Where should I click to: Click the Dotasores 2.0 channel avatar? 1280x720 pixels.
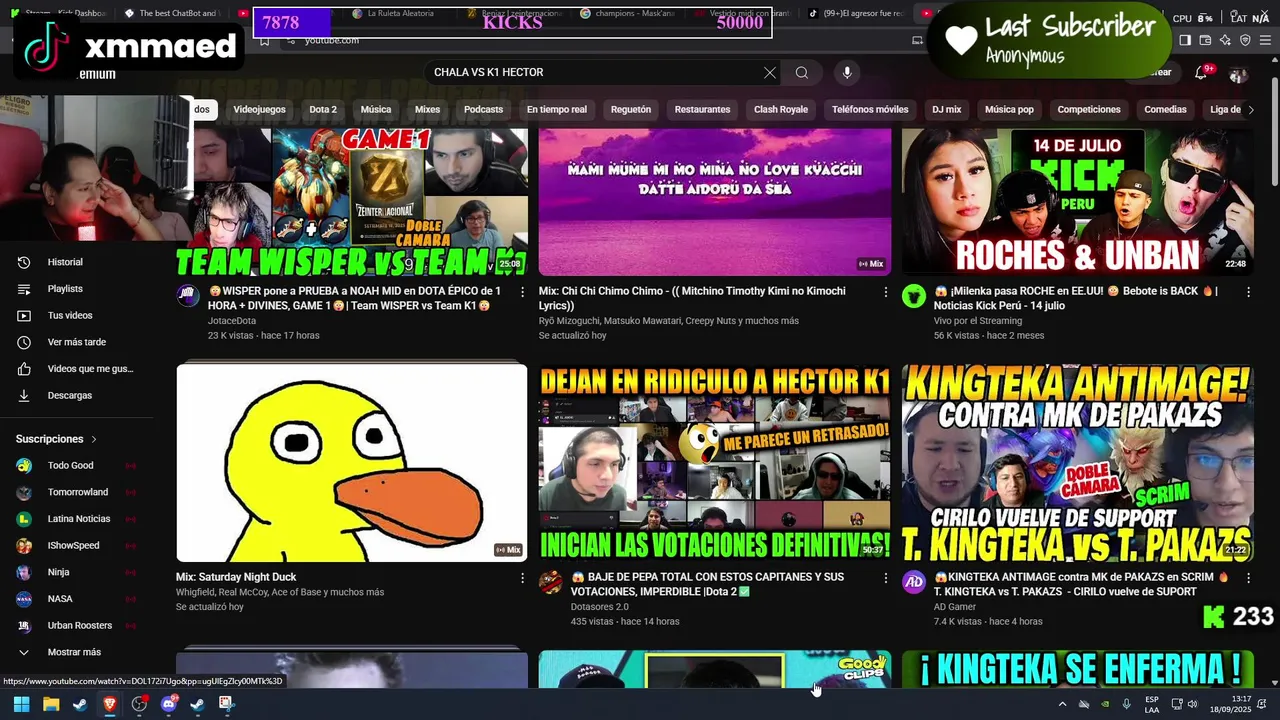click(x=551, y=582)
